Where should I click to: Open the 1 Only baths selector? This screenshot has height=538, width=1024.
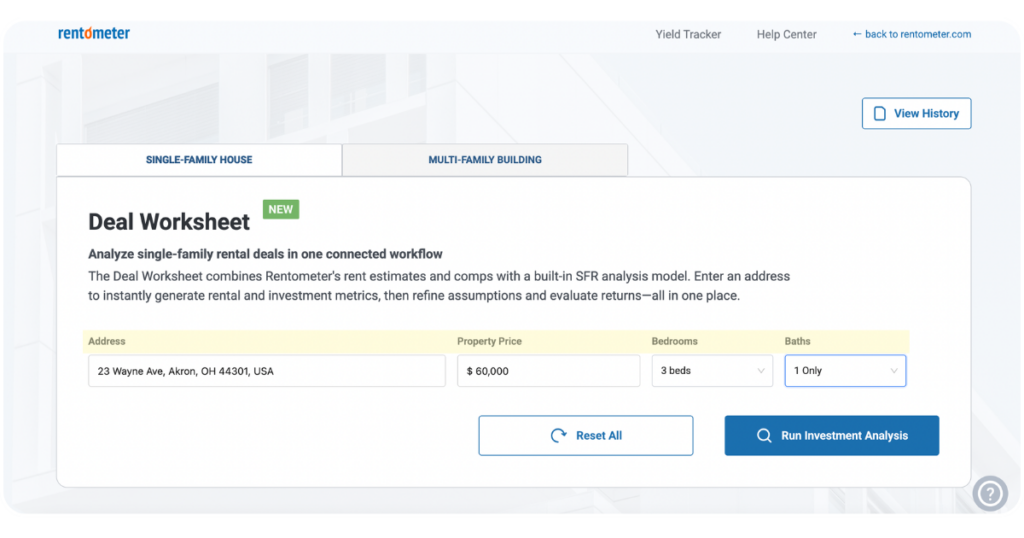pyautogui.click(x=845, y=371)
